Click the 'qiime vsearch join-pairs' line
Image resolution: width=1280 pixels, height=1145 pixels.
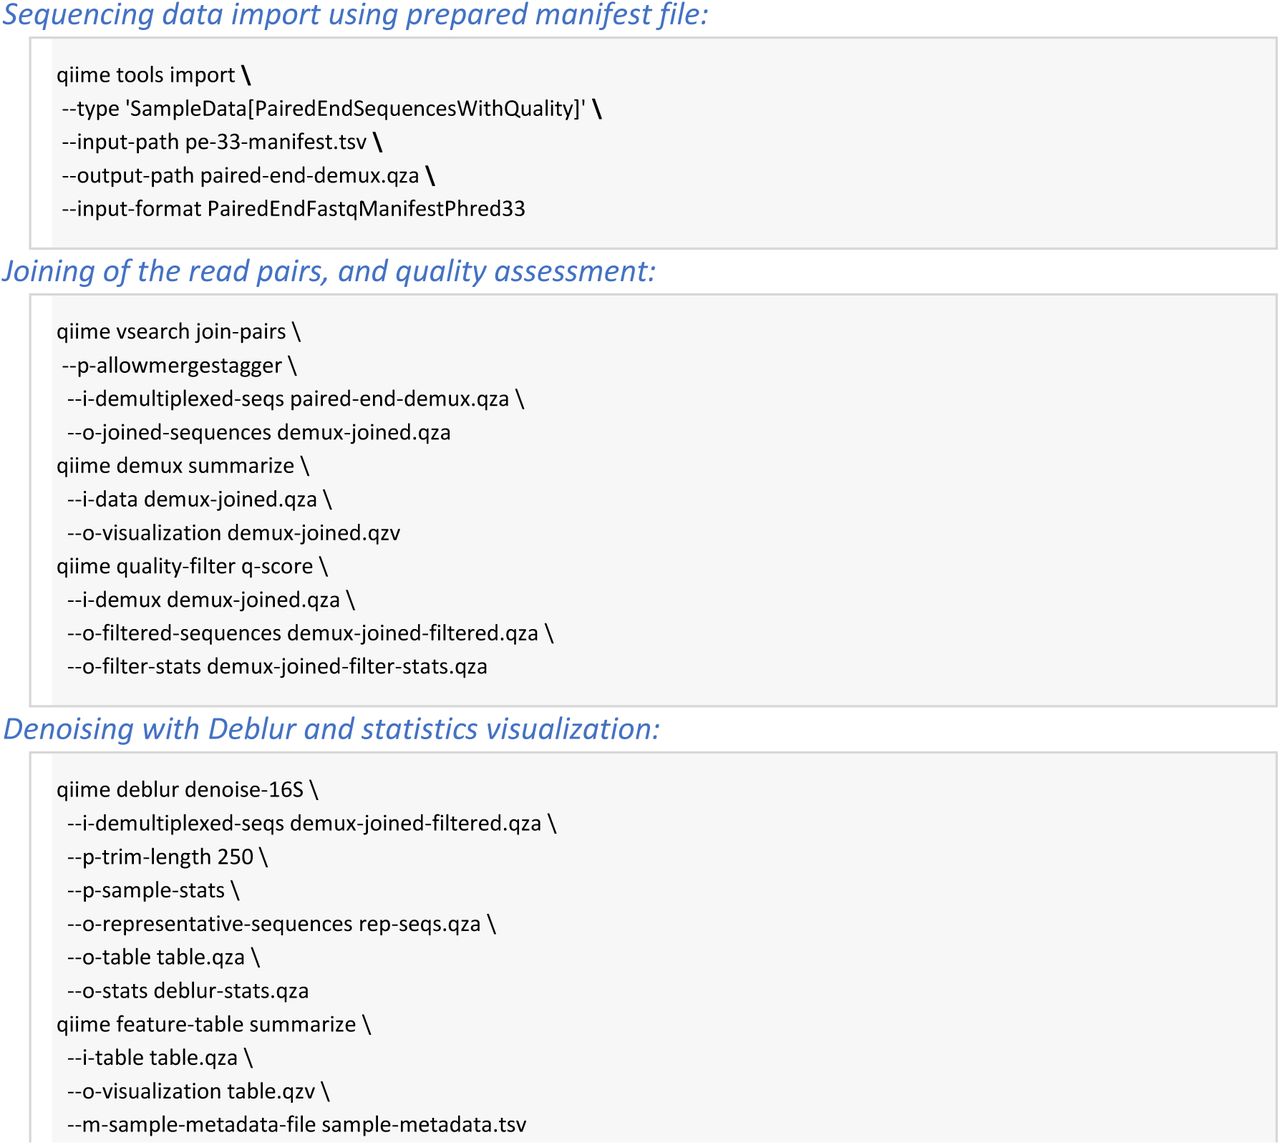pyautogui.click(x=178, y=332)
